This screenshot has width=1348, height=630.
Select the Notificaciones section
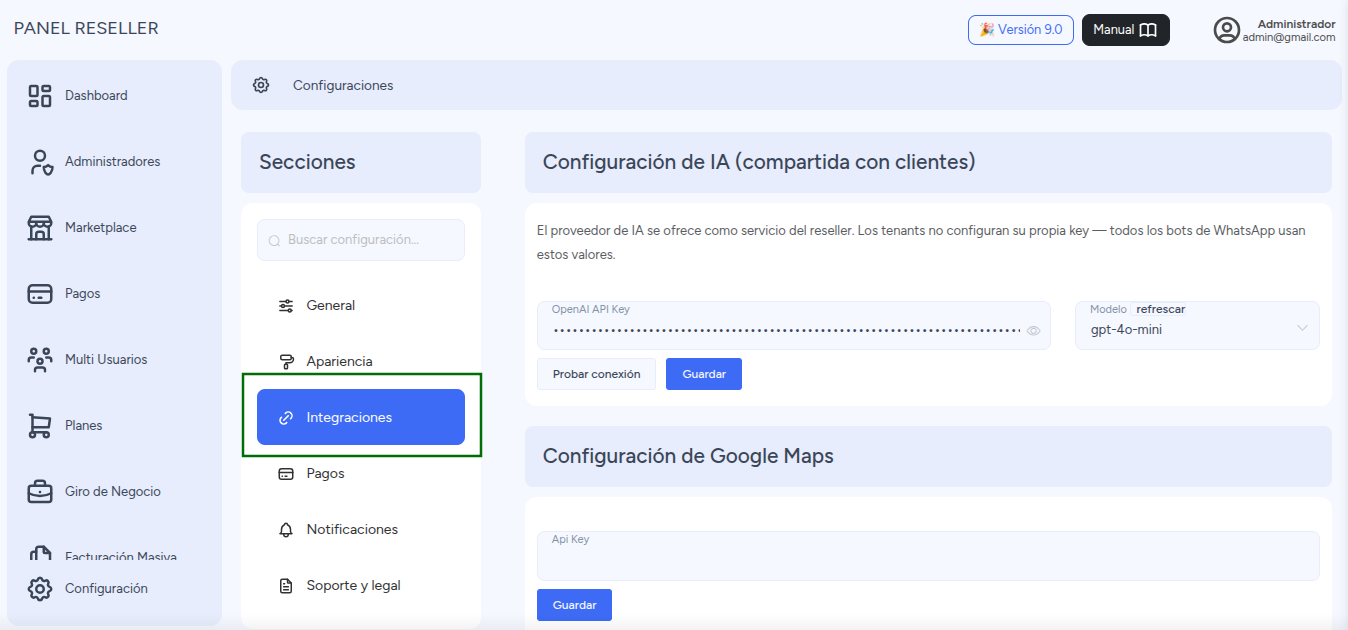tap(361, 530)
